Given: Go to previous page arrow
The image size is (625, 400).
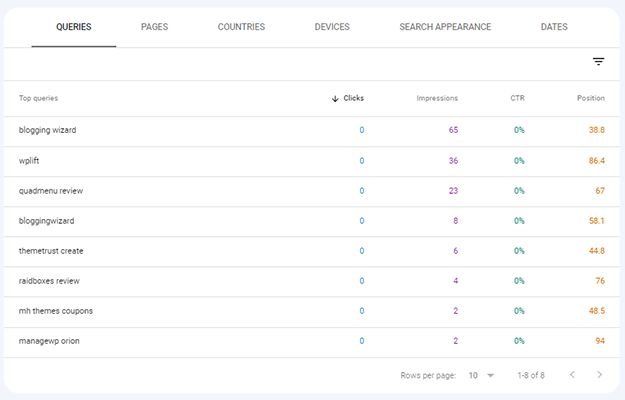Looking at the screenshot, I should point(572,375).
